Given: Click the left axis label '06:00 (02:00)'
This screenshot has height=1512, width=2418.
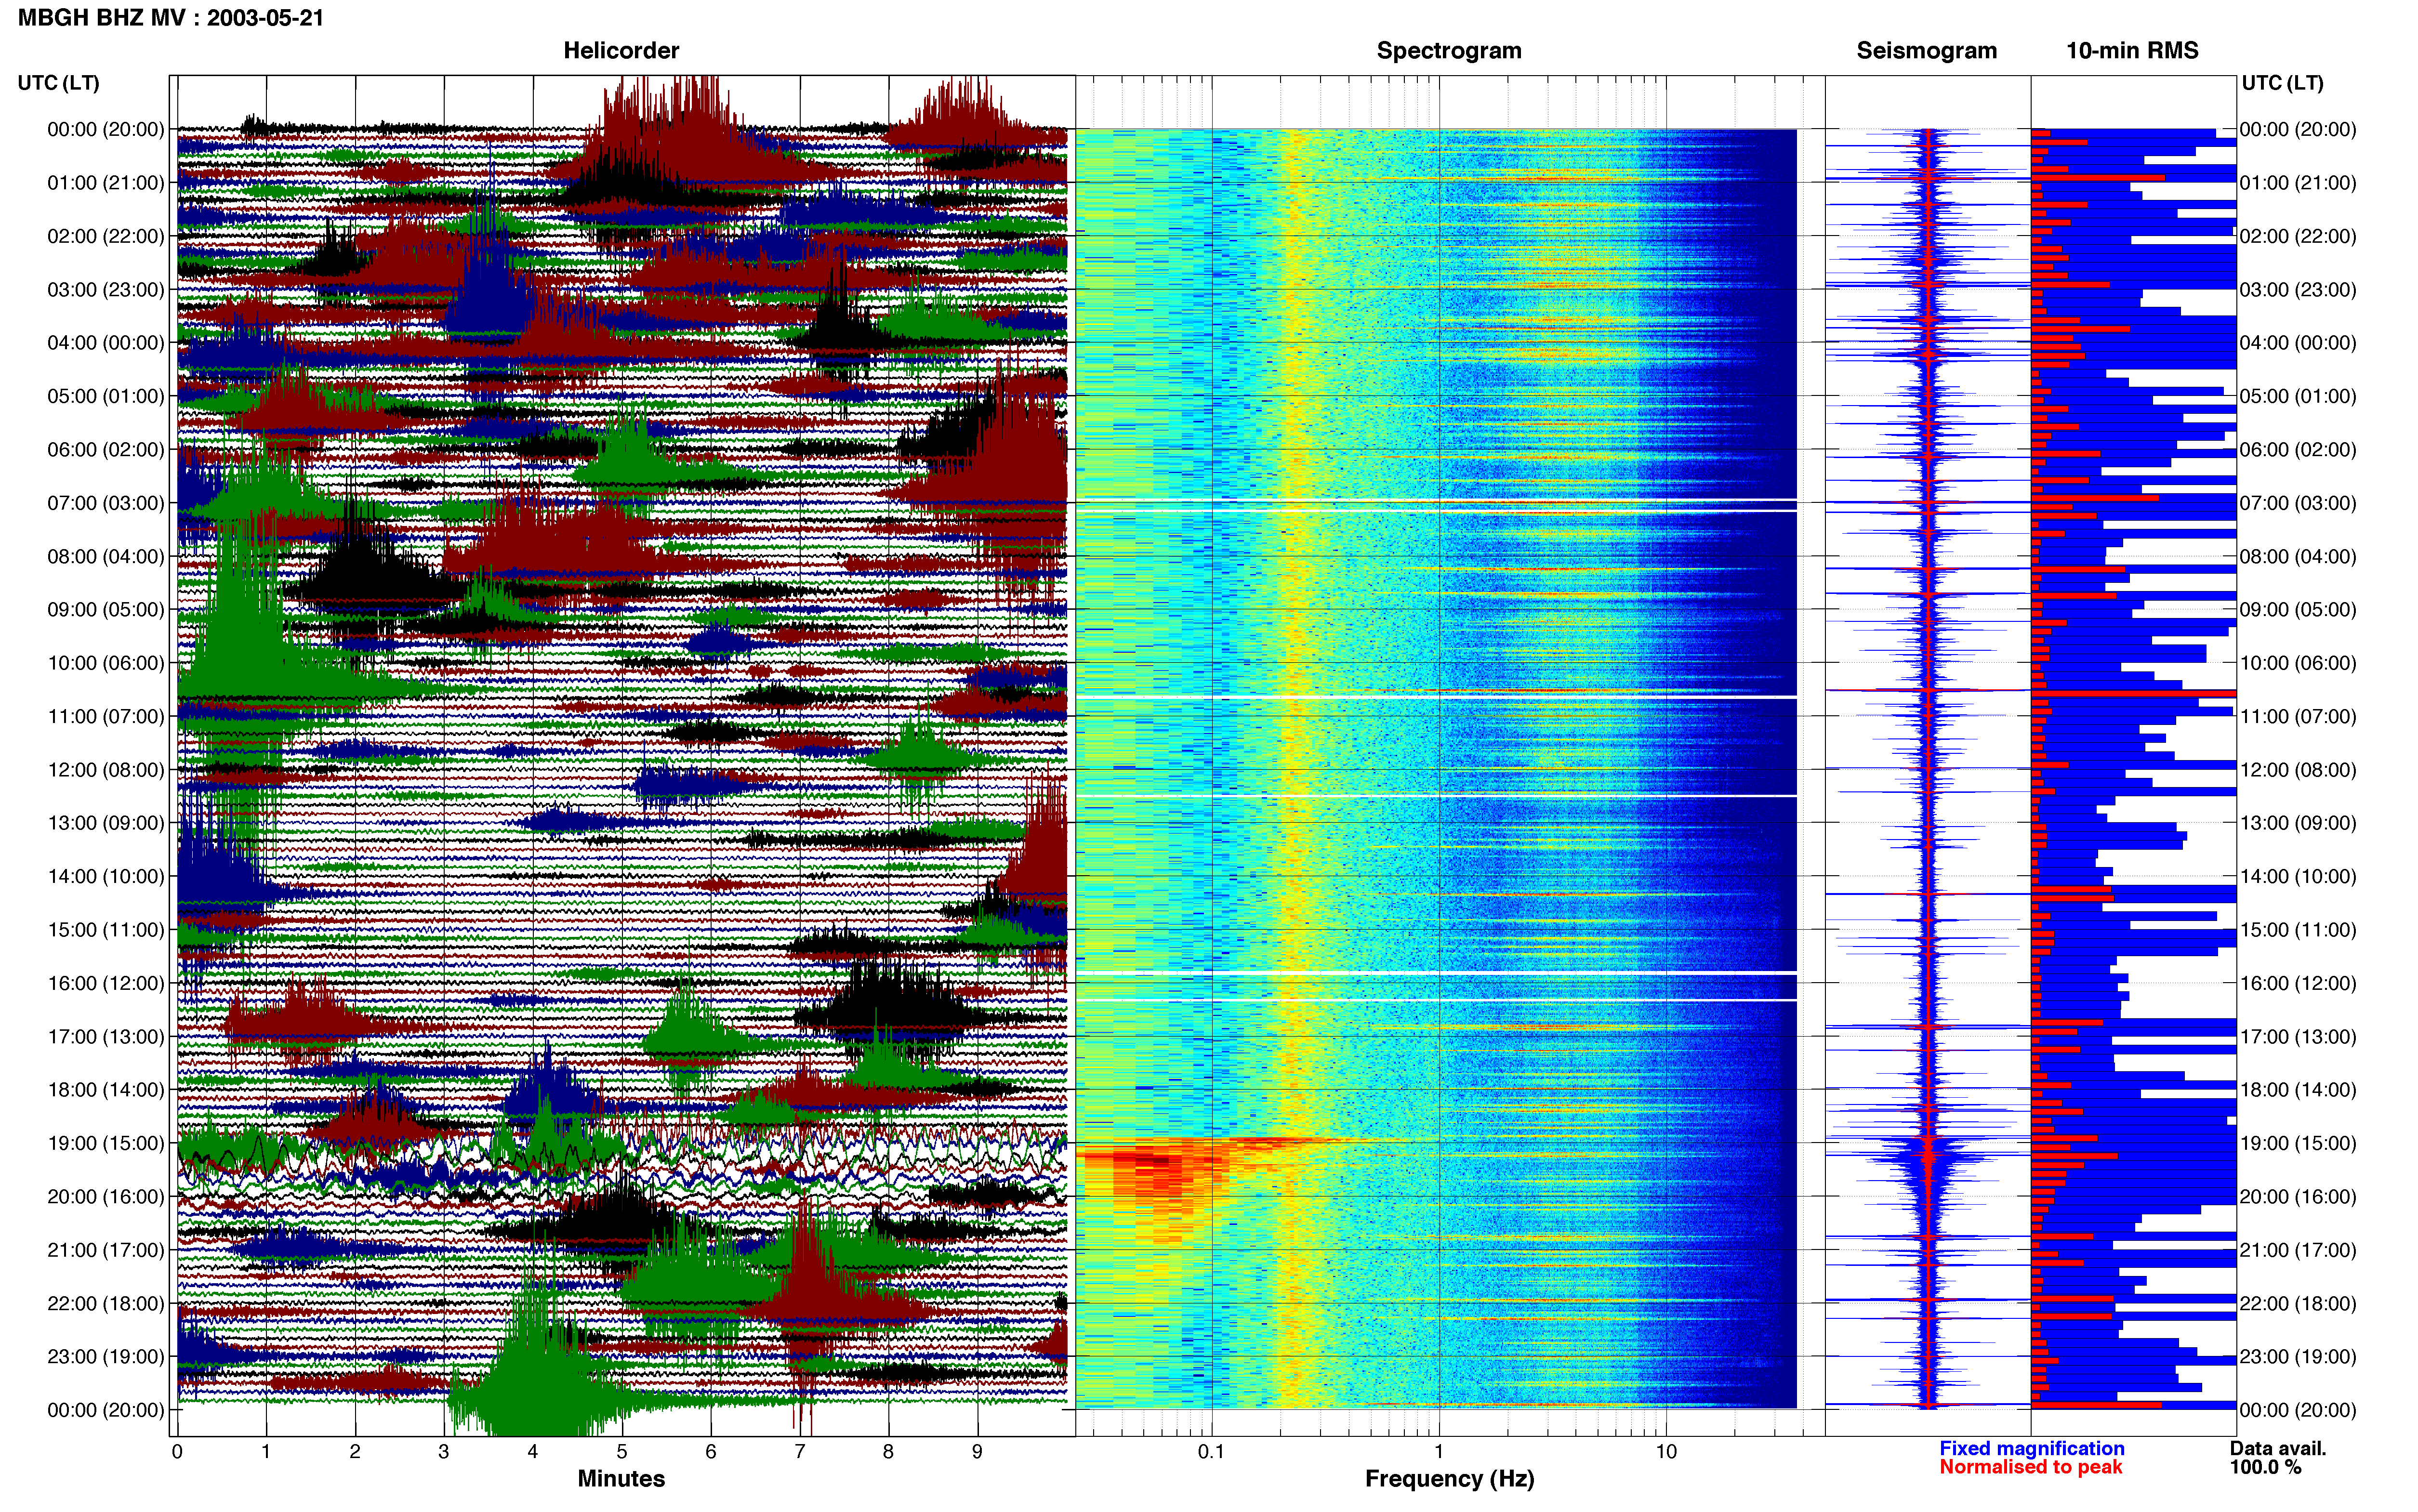Looking at the screenshot, I should (x=105, y=450).
